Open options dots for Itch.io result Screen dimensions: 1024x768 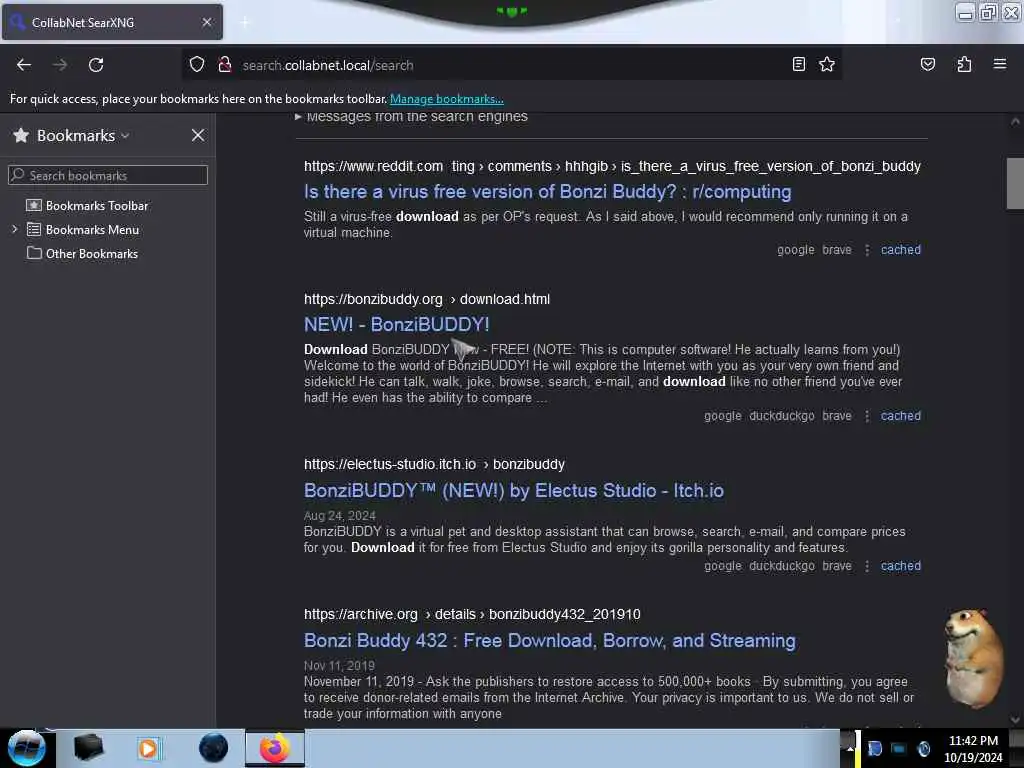867,566
